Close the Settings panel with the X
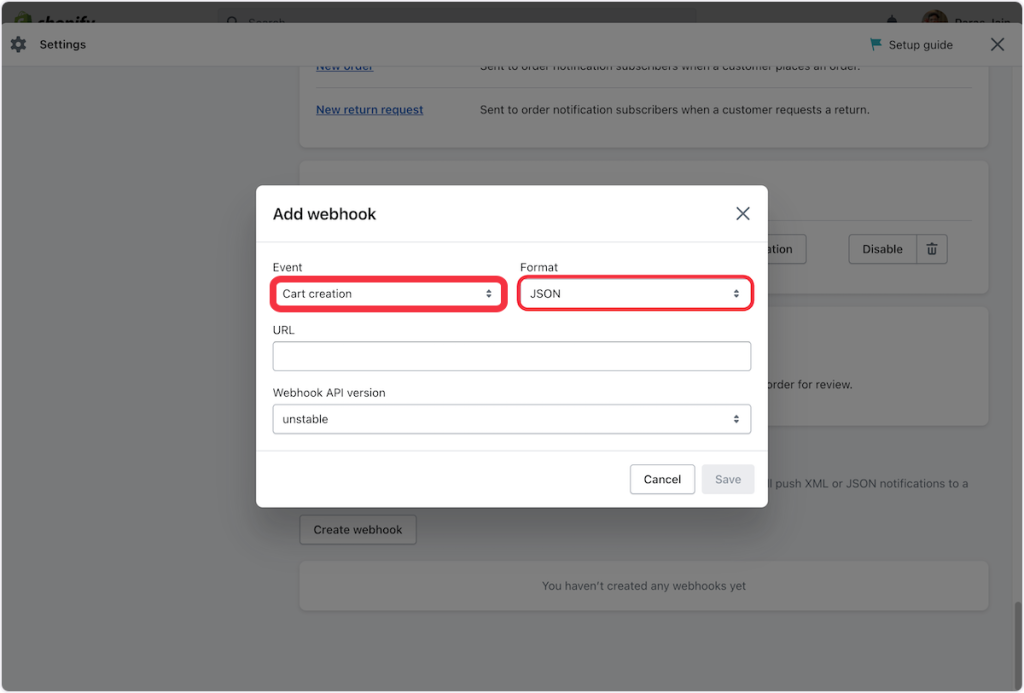Viewport: 1024px width, 693px height. click(997, 45)
